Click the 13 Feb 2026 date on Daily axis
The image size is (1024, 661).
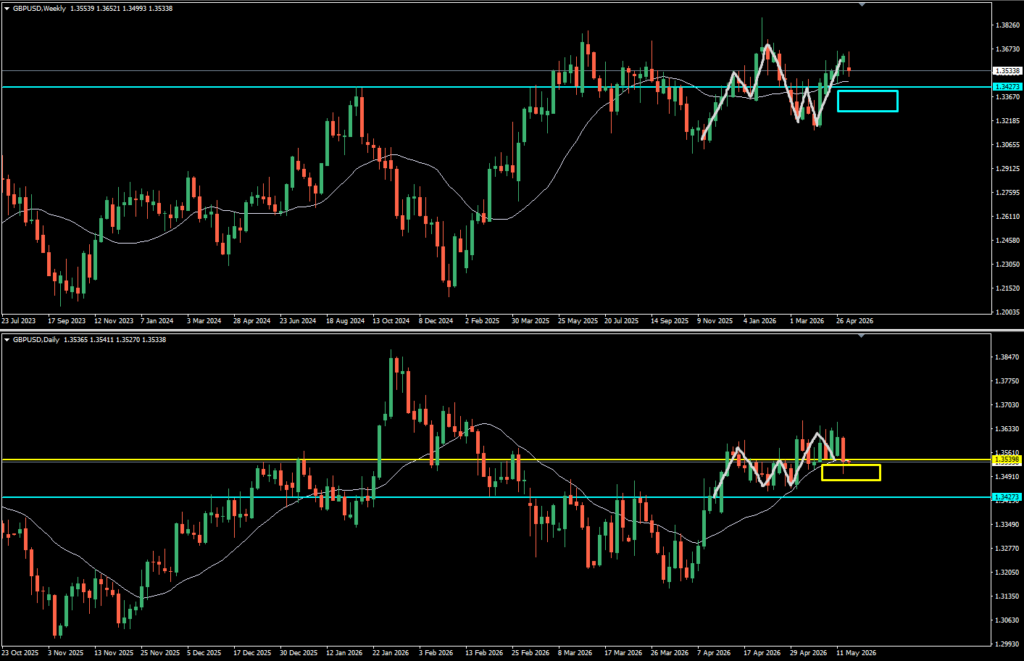pyautogui.click(x=484, y=653)
